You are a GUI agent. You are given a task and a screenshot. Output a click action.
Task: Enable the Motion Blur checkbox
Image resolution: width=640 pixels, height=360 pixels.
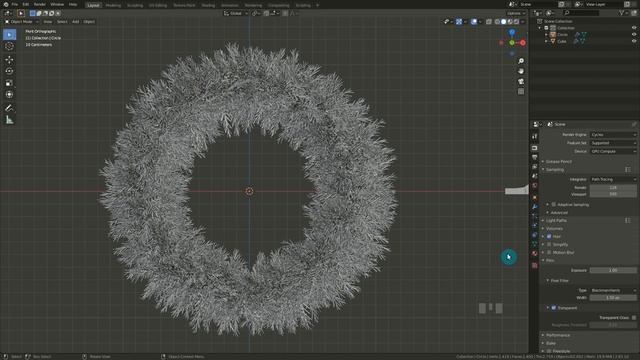coord(549,252)
